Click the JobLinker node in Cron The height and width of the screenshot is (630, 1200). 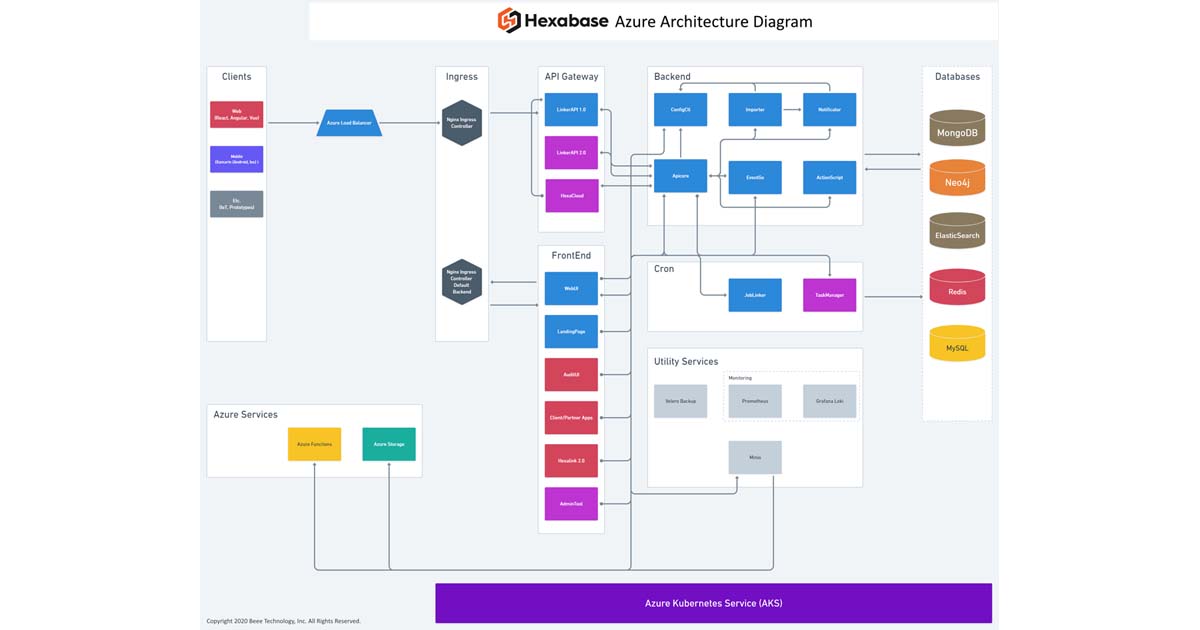click(x=755, y=295)
